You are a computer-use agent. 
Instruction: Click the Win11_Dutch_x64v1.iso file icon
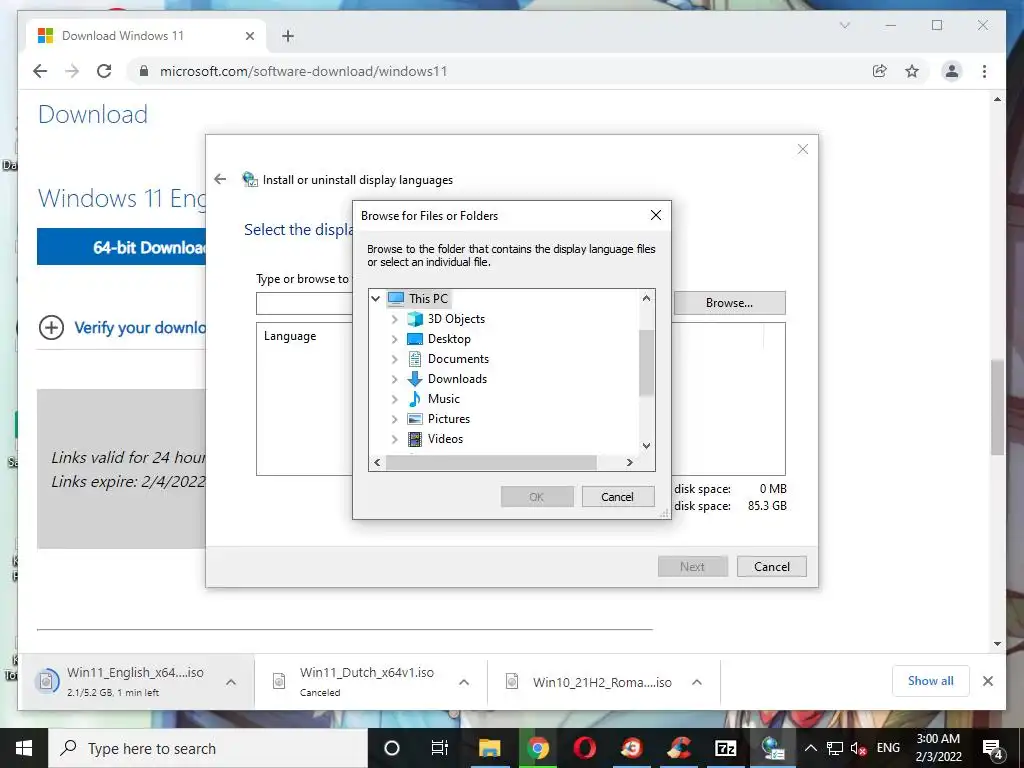(279, 681)
